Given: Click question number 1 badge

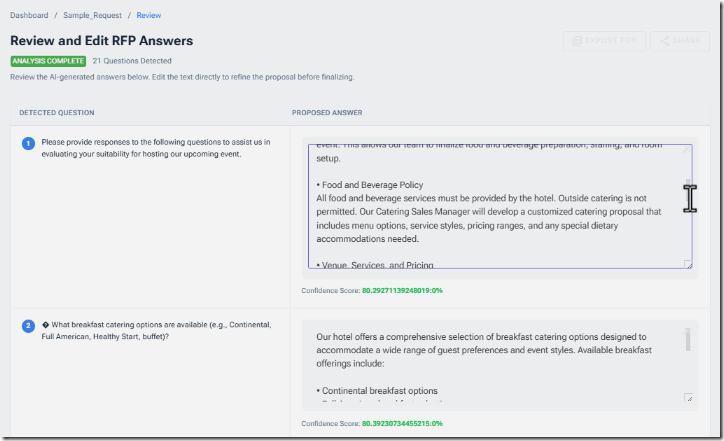Looking at the screenshot, I should pos(28,143).
